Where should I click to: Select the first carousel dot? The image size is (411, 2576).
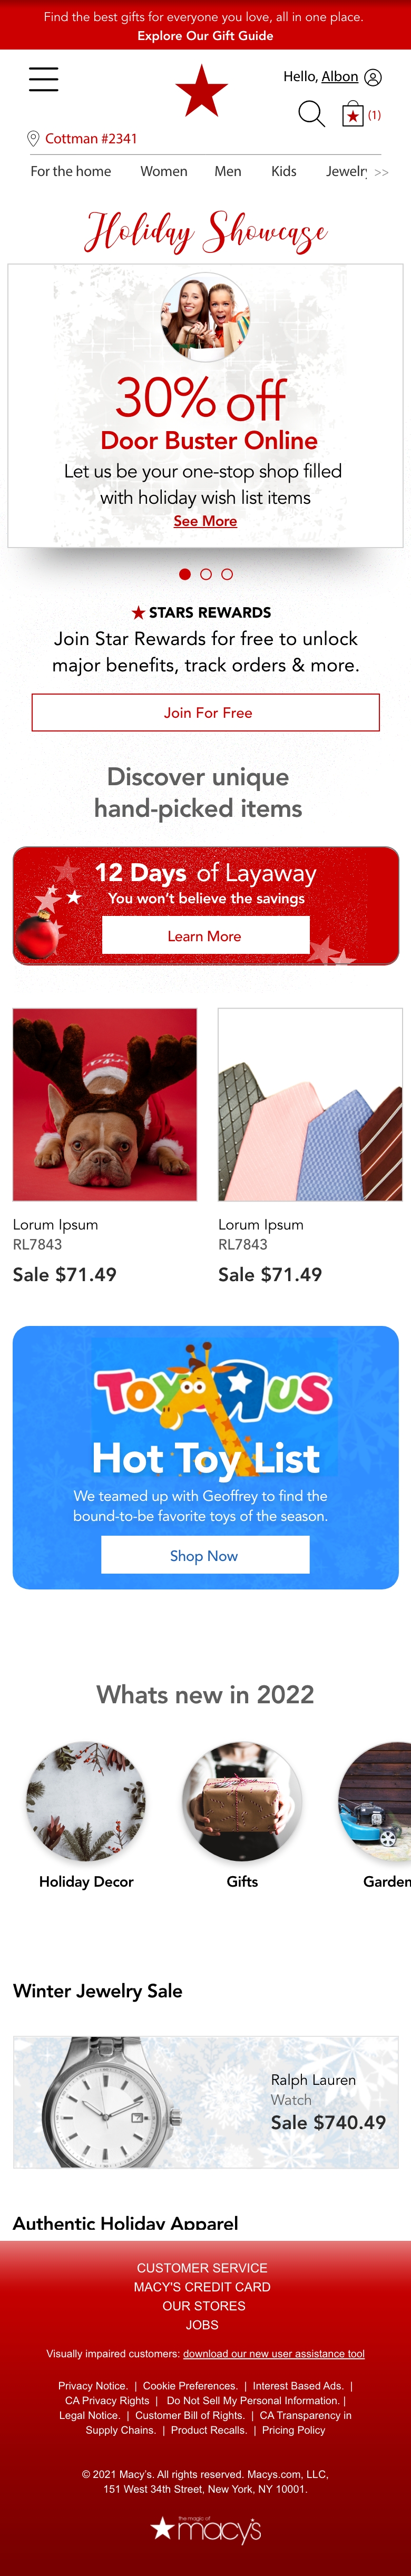click(x=185, y=574)
